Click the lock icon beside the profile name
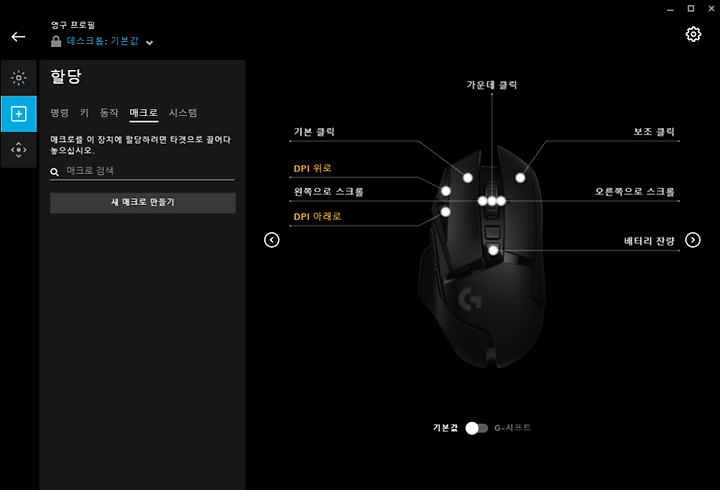 56,41
